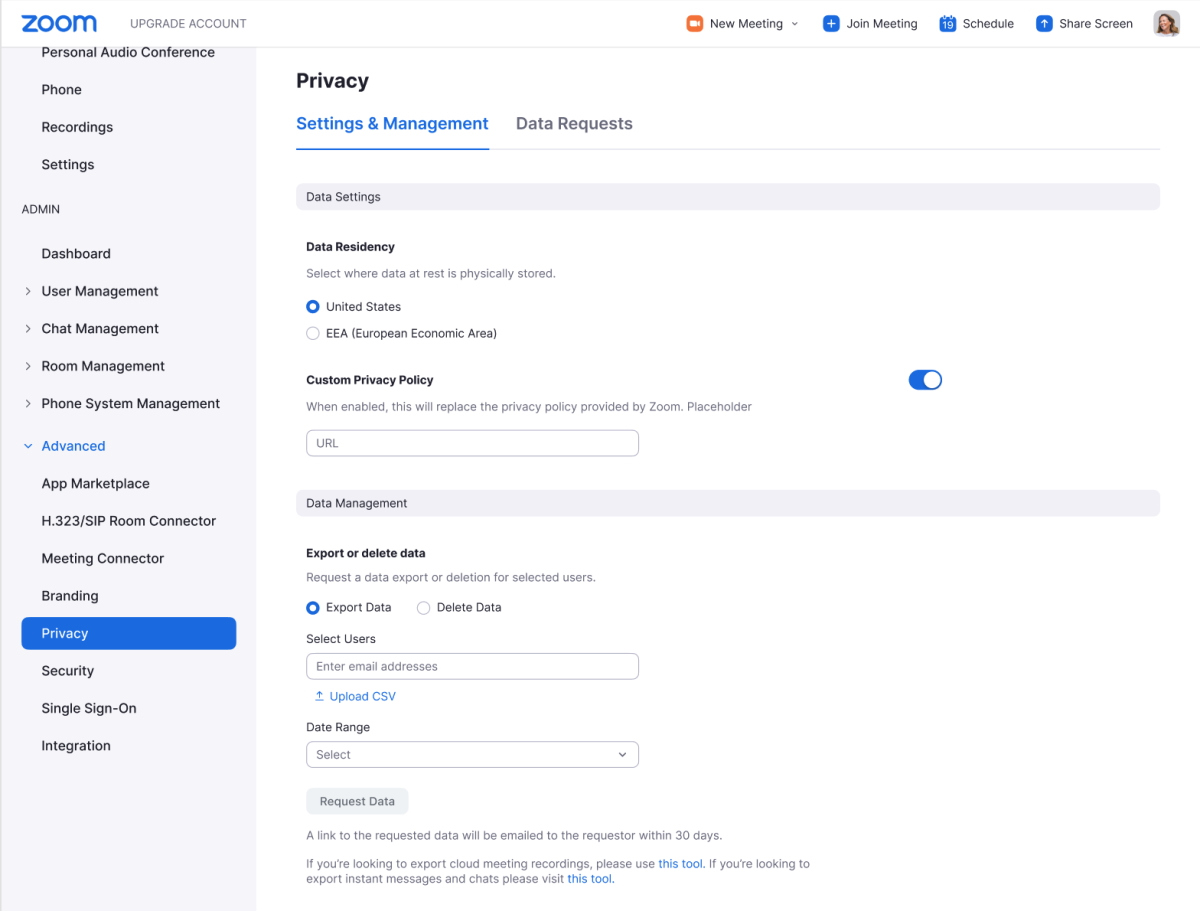
Task: Collapse the Advanced section
Action: click(x=28, y=446)
